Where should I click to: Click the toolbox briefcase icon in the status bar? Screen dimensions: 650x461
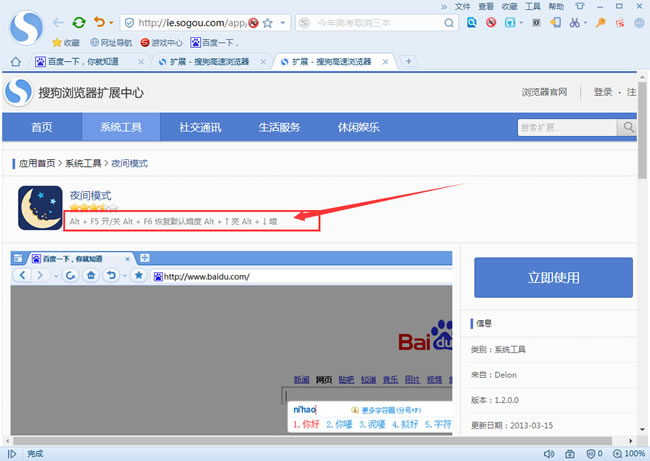tap(570, 454)
